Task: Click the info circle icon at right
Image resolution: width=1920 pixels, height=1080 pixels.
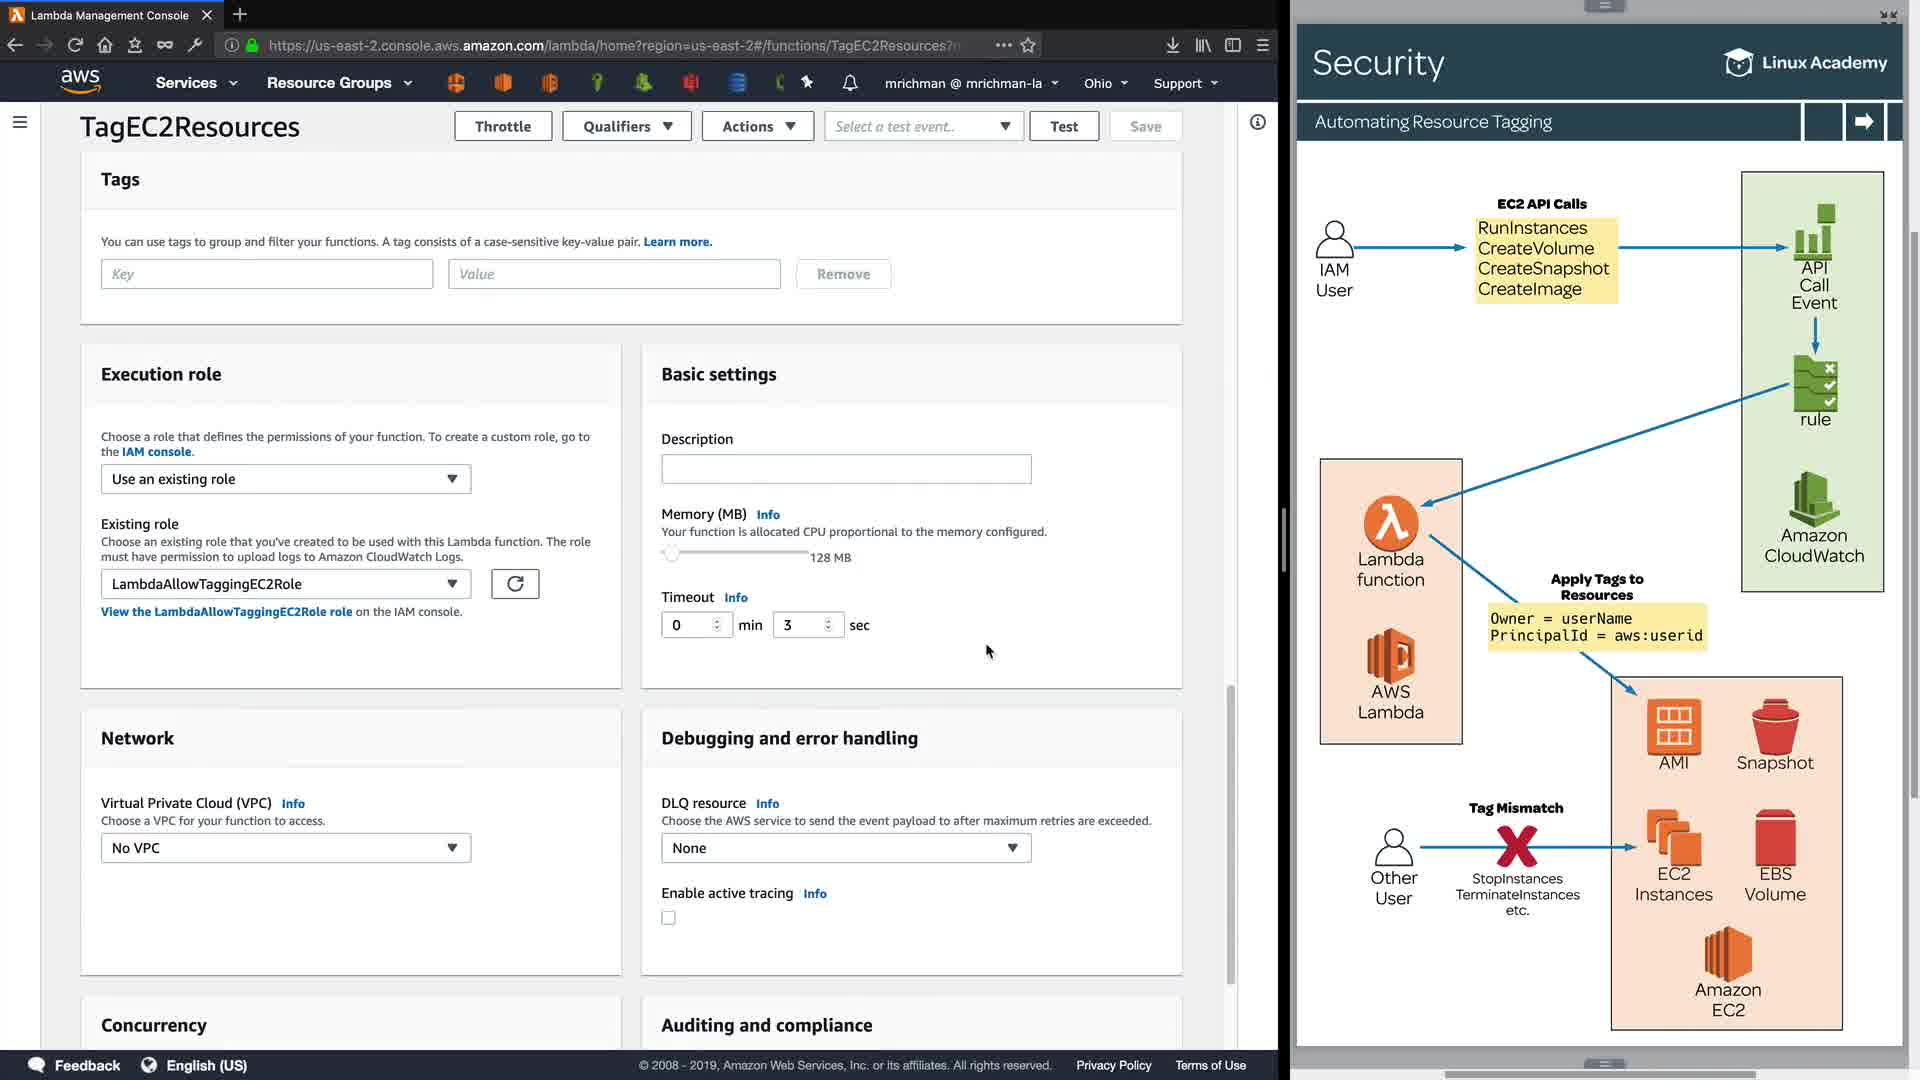Action: click(x=1258, y=122)
